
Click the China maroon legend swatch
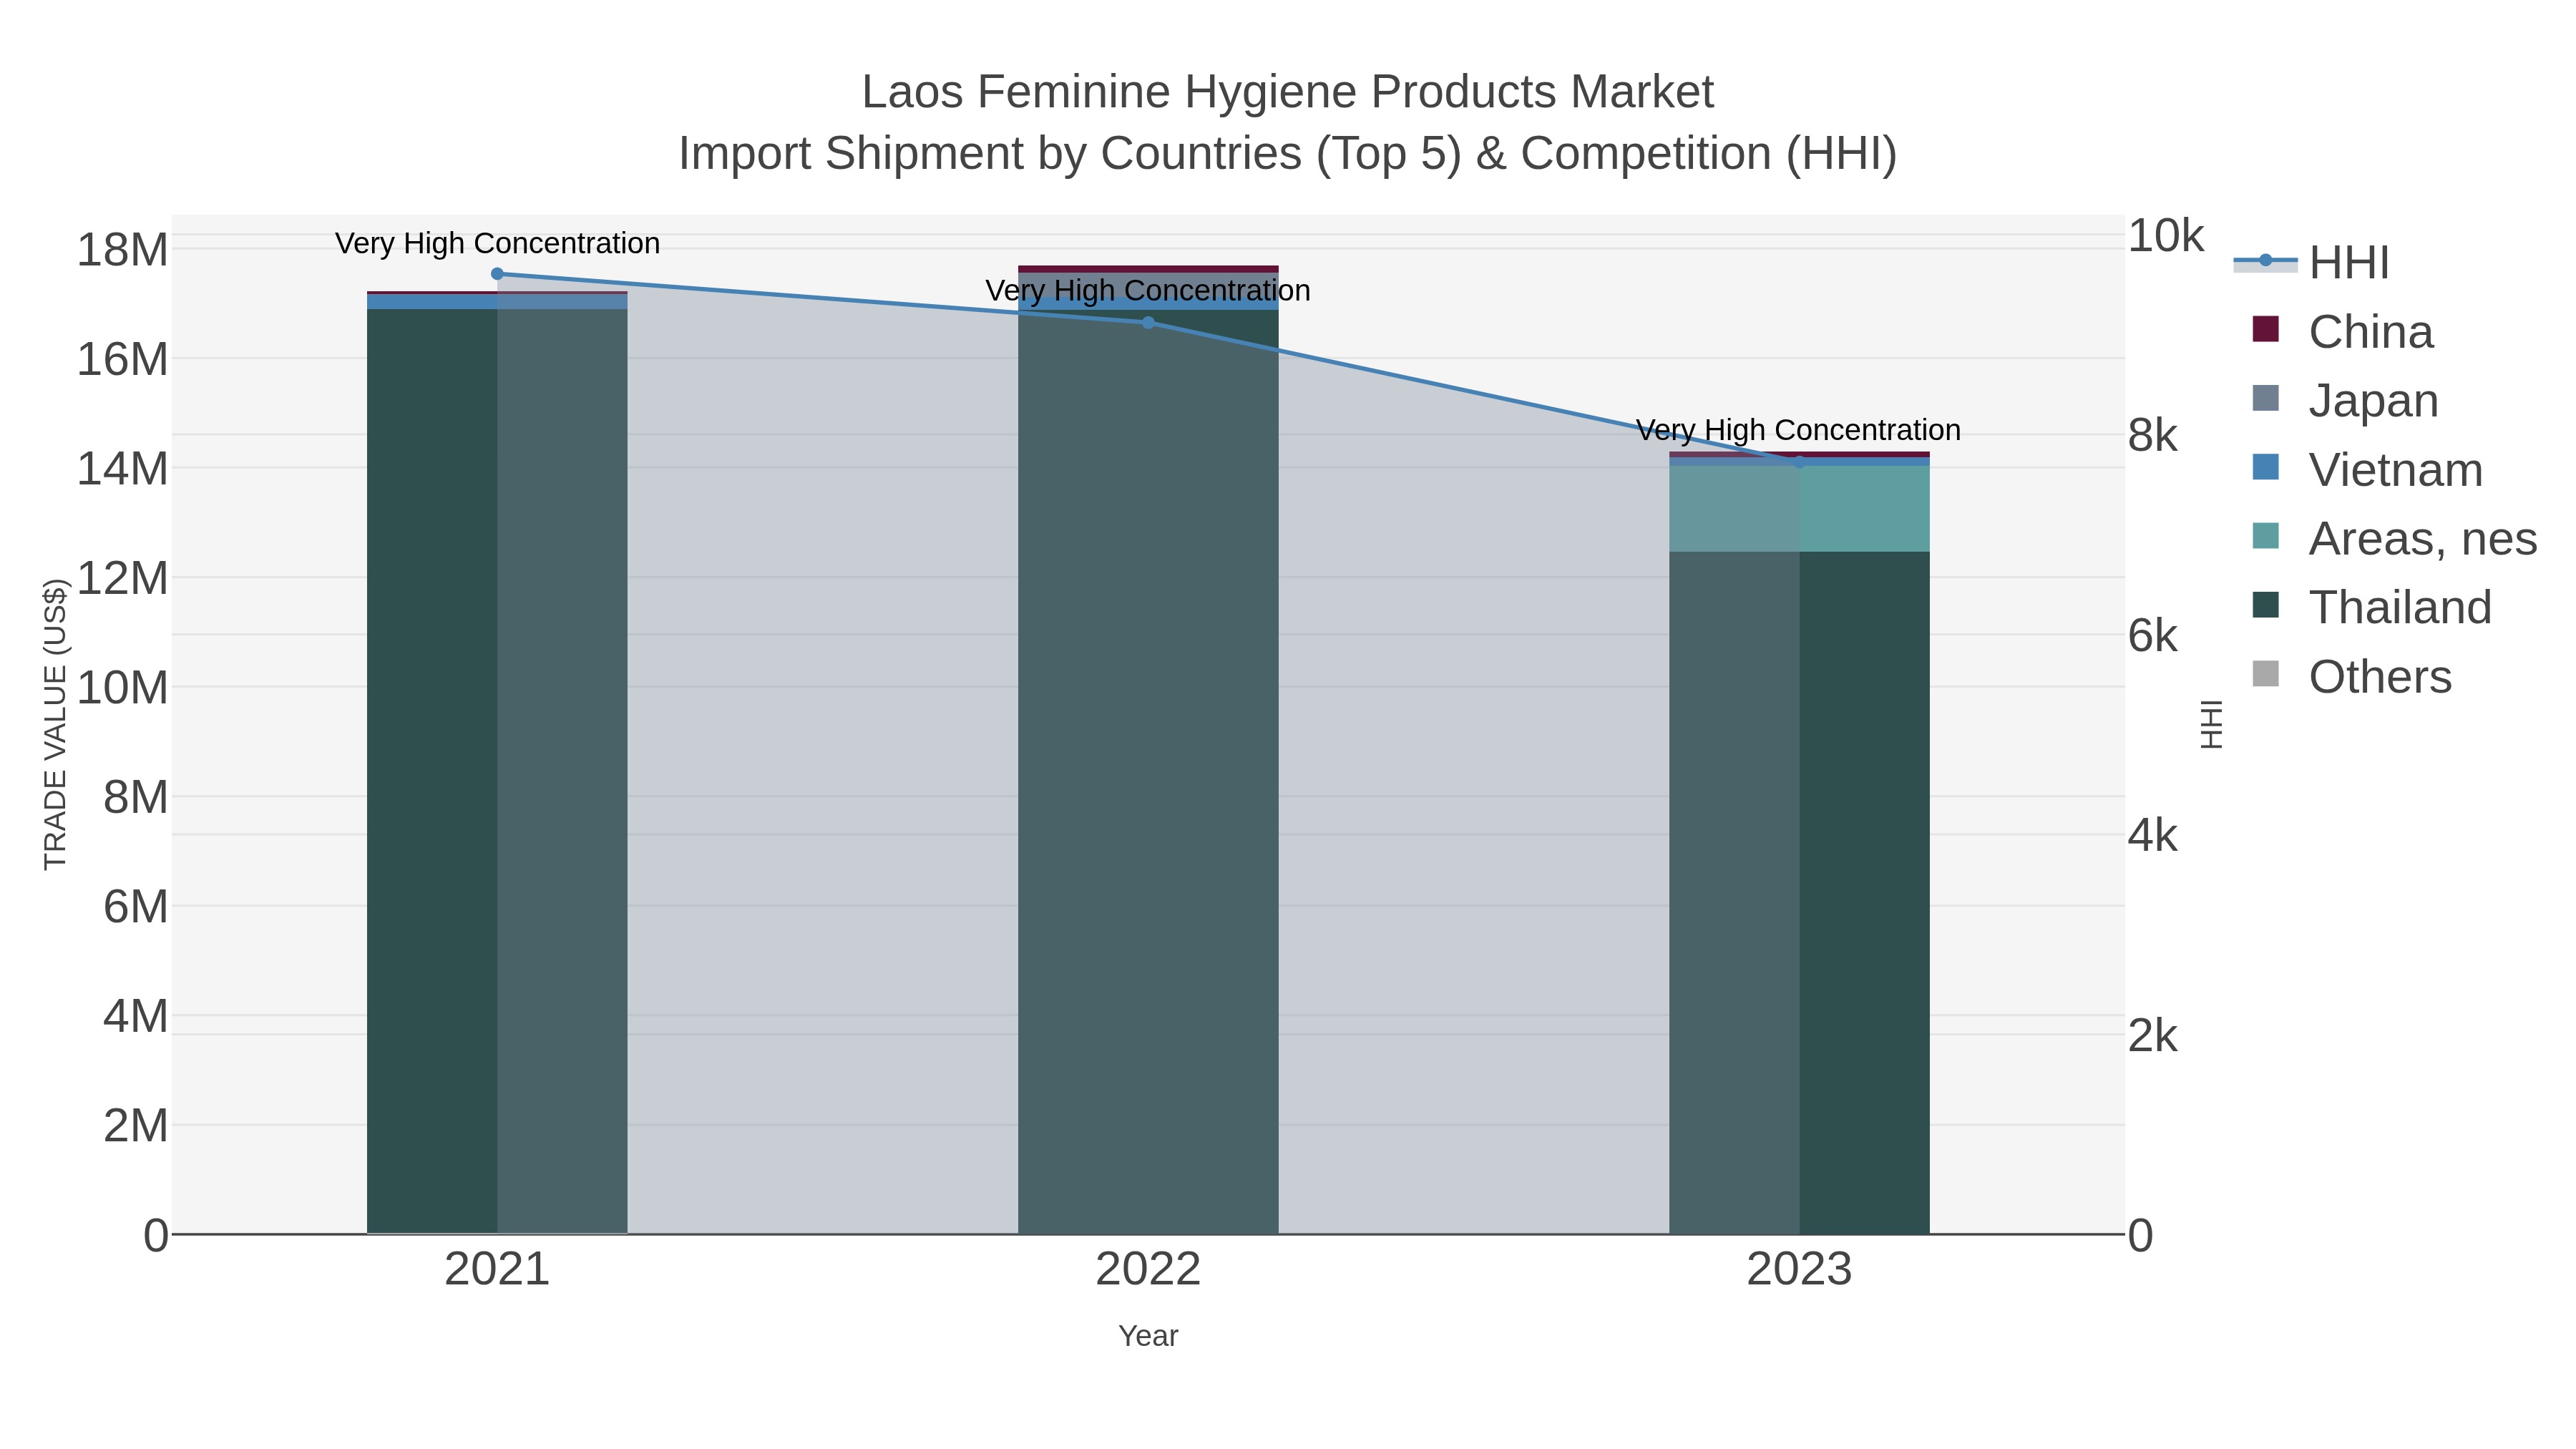pyautogui.click(x=2265, y=329)
